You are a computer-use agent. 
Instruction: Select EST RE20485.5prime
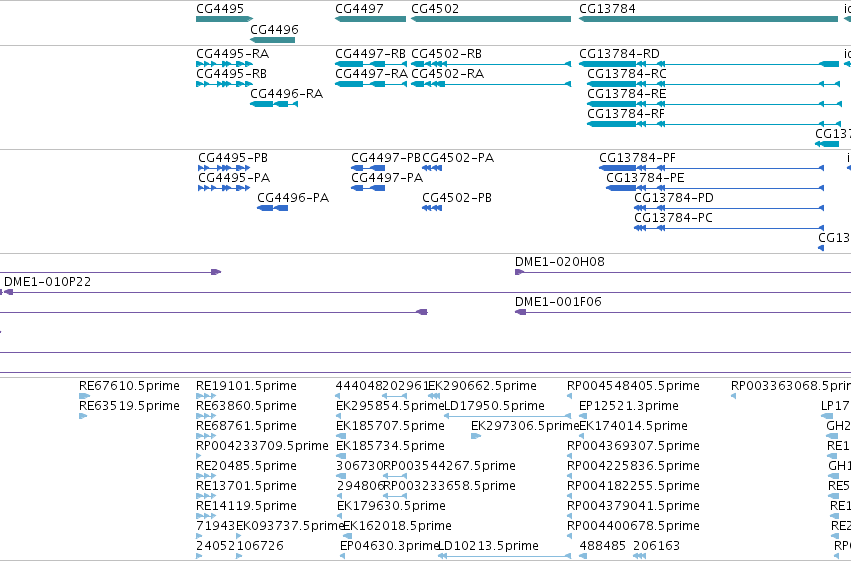coord(206,476)
